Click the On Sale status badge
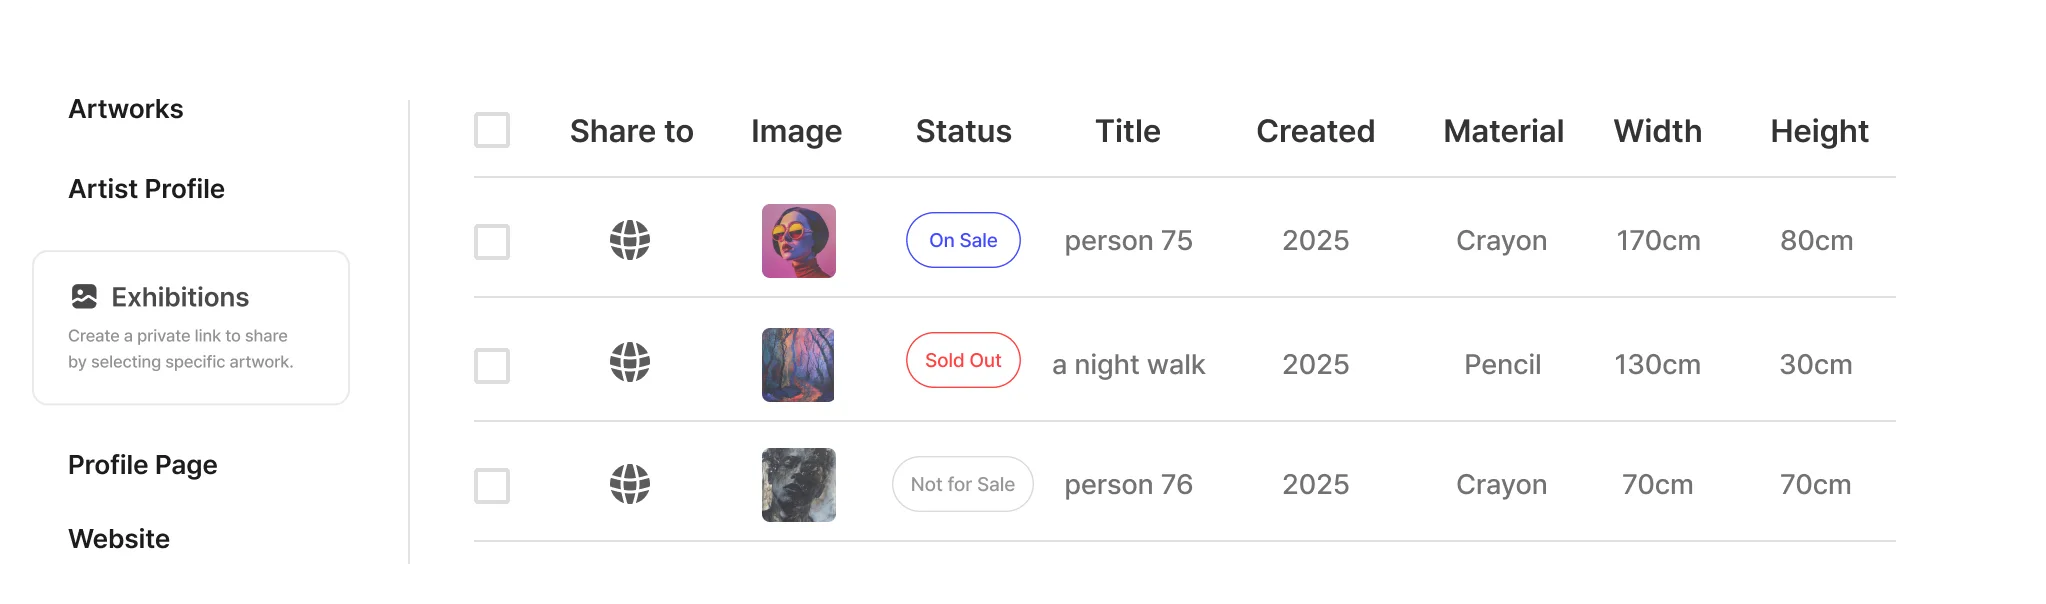 [962, 240]
